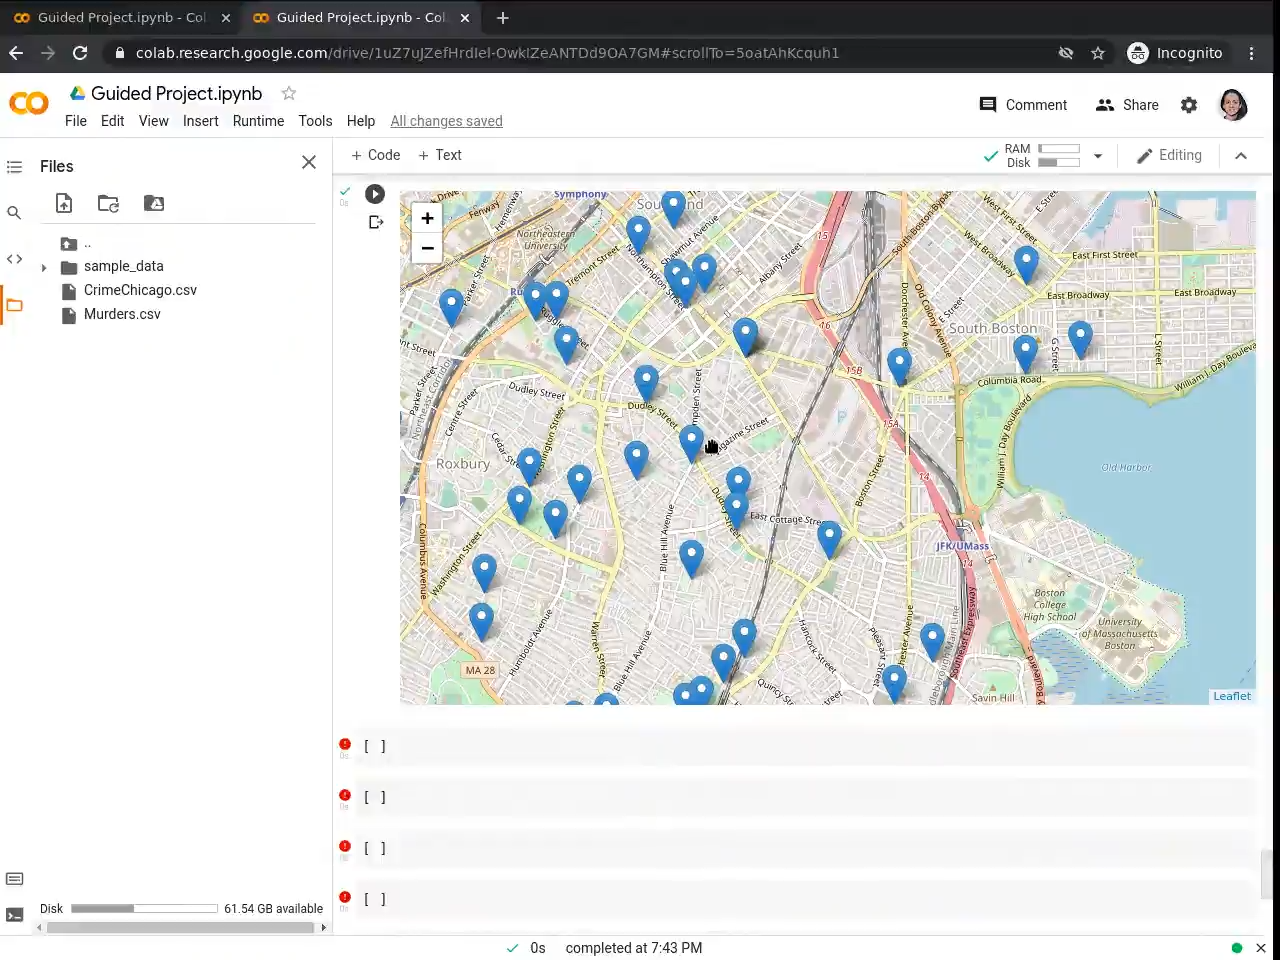Select the CrimeChicago.csv file

click(140, 290)
